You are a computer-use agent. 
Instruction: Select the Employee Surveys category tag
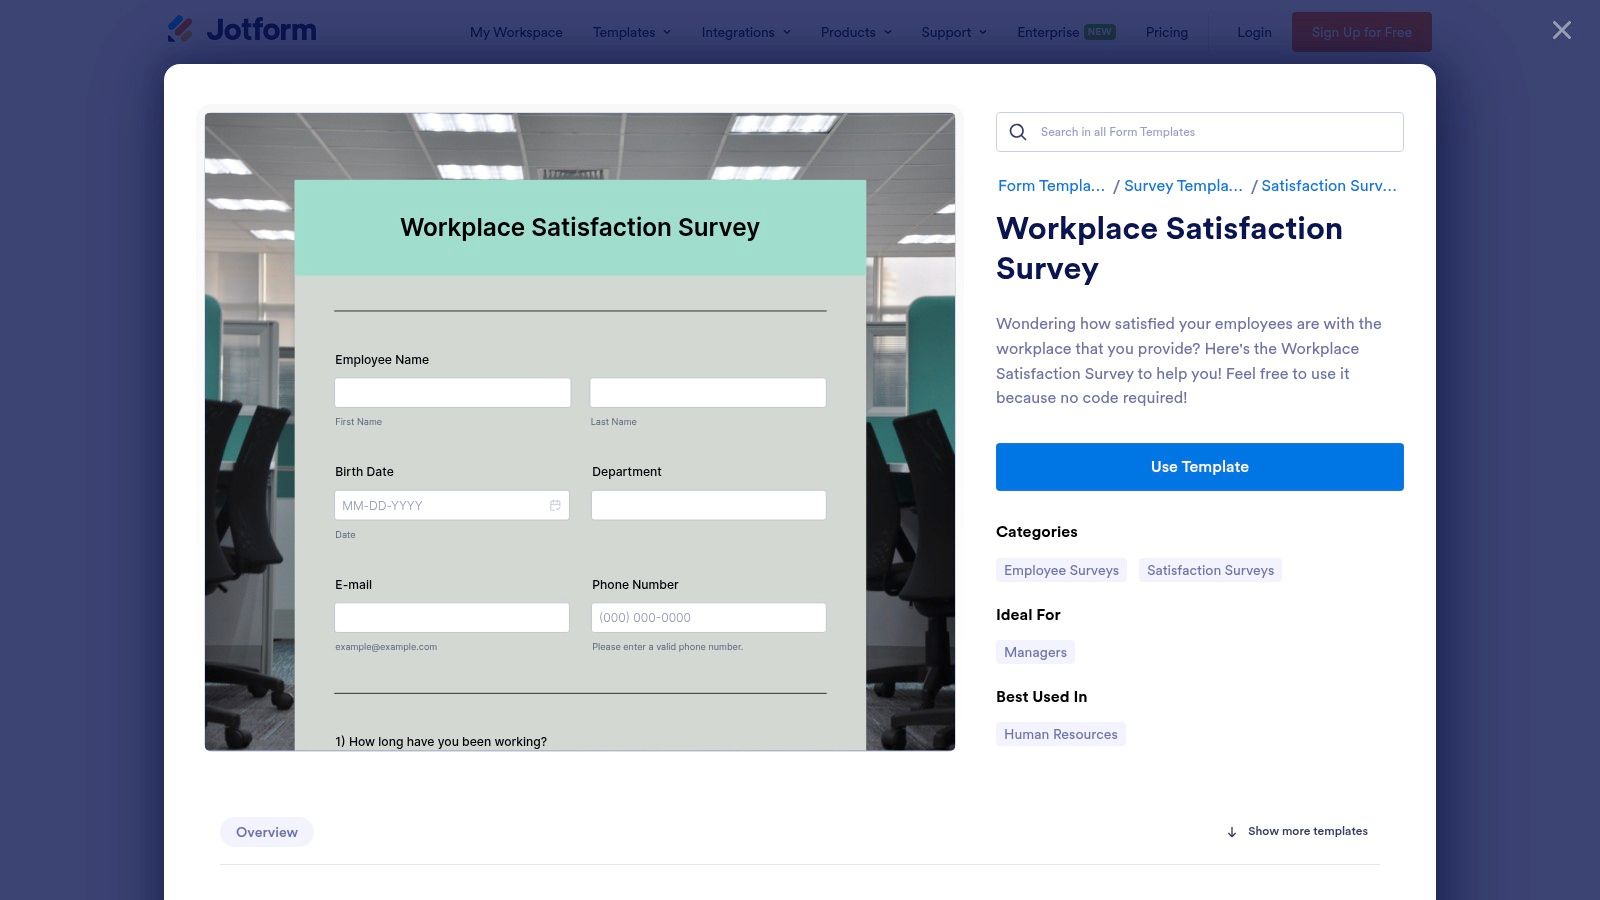pyautogui.click(x=1061, y=570)
